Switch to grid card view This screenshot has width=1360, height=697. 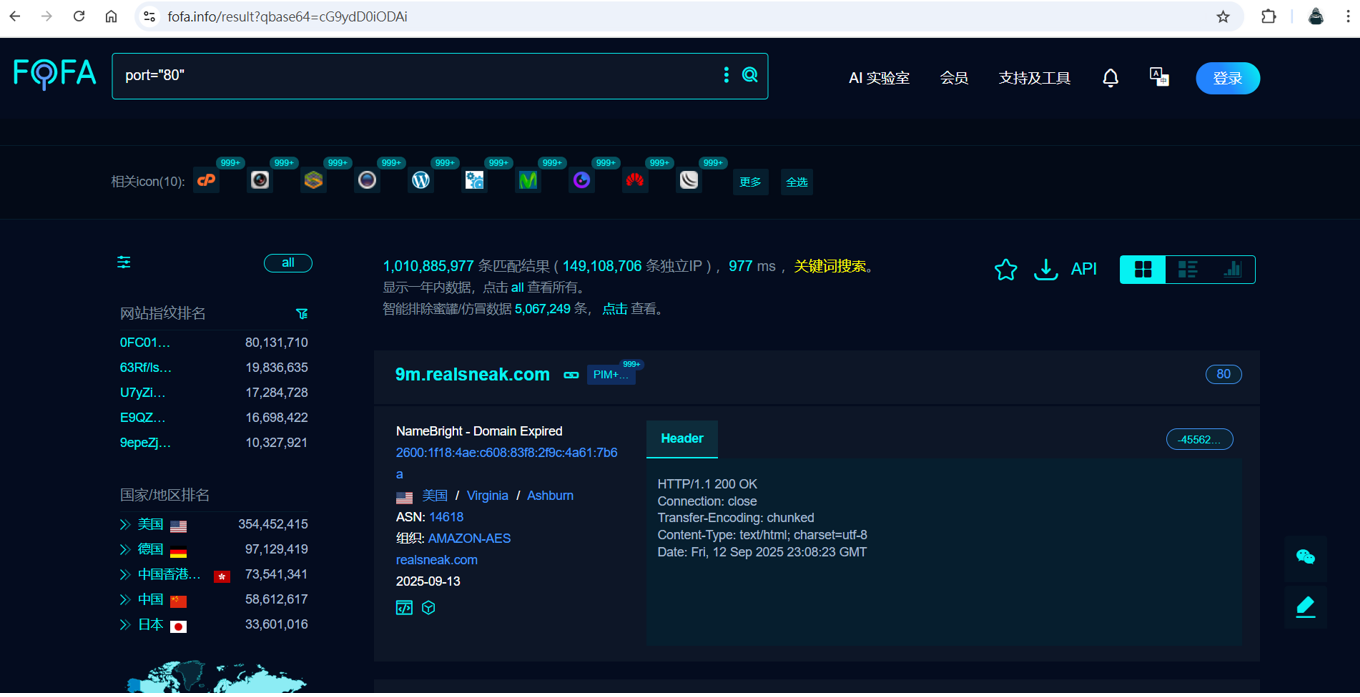(1143, 269)
